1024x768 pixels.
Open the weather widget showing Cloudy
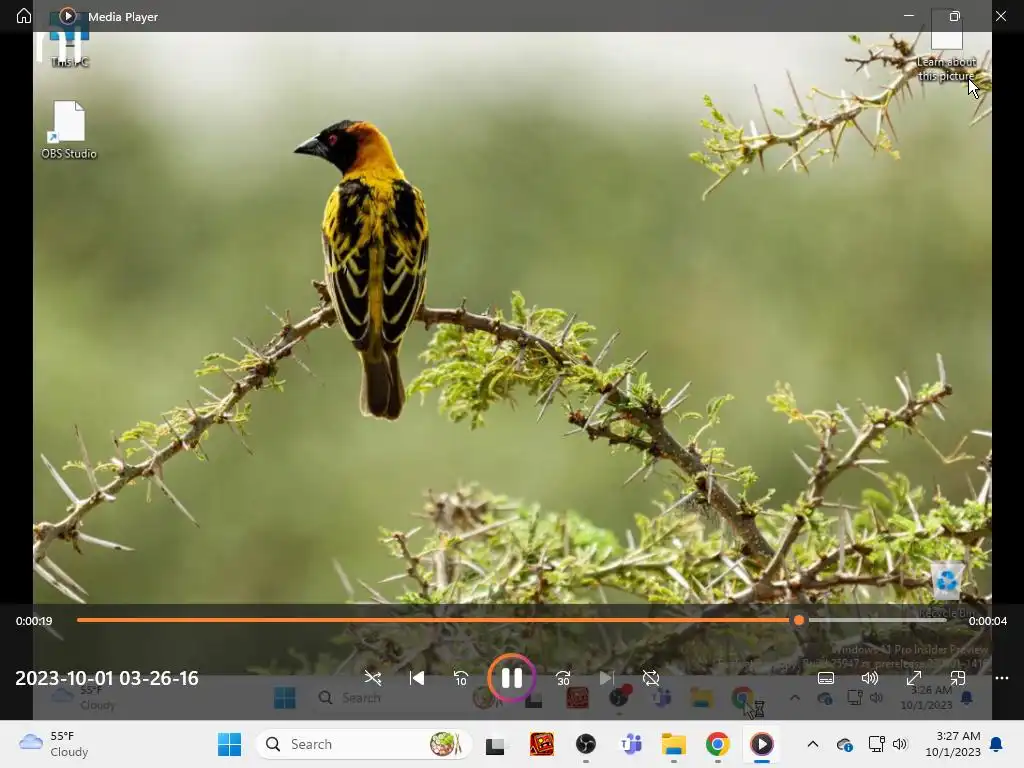point(54,744)
